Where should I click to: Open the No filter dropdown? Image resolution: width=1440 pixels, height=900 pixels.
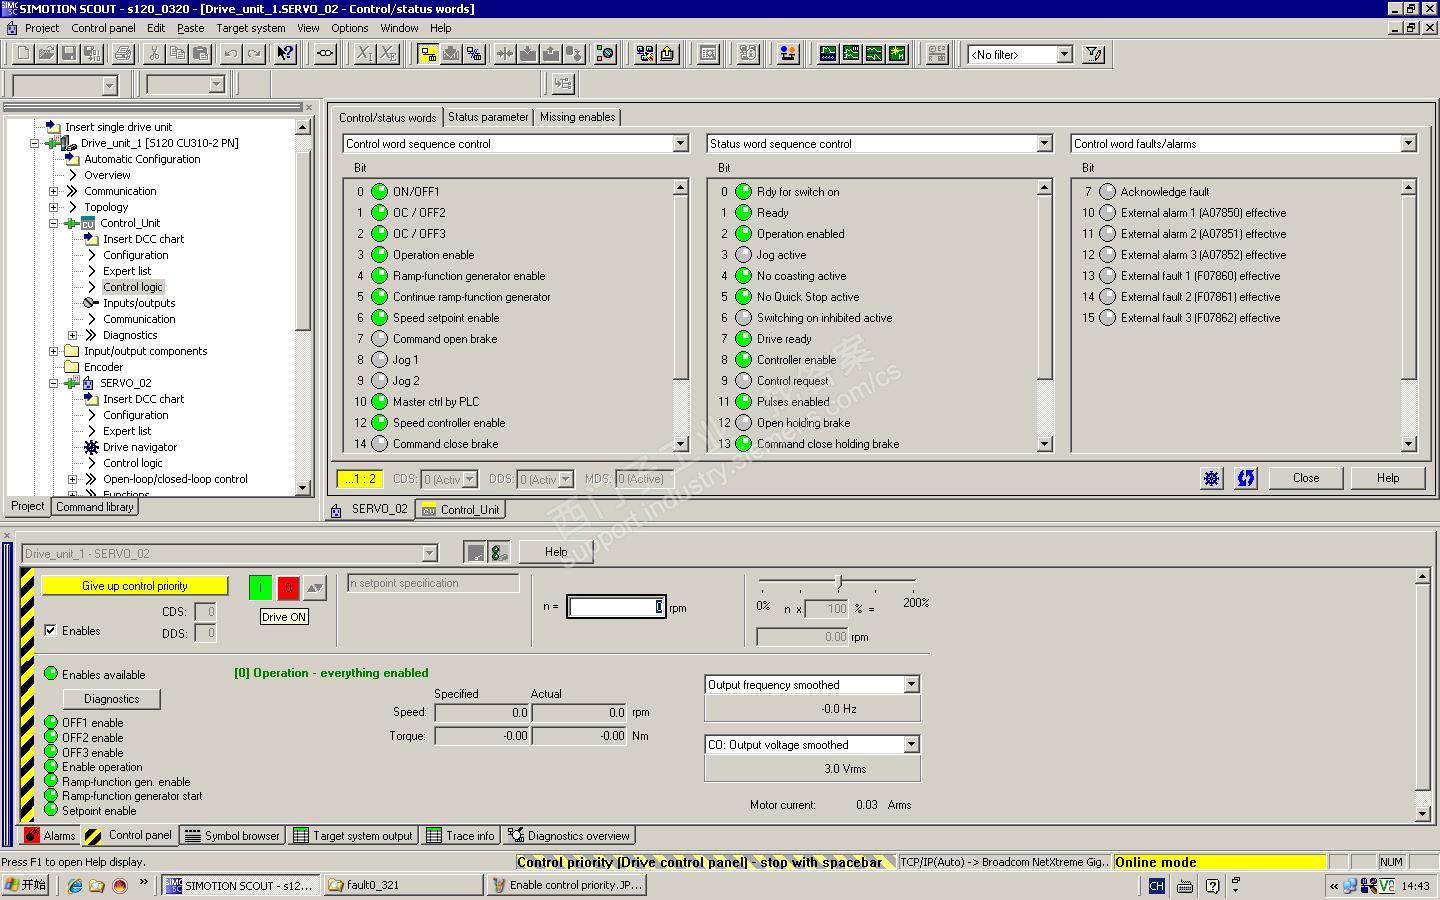[1064, 55]
